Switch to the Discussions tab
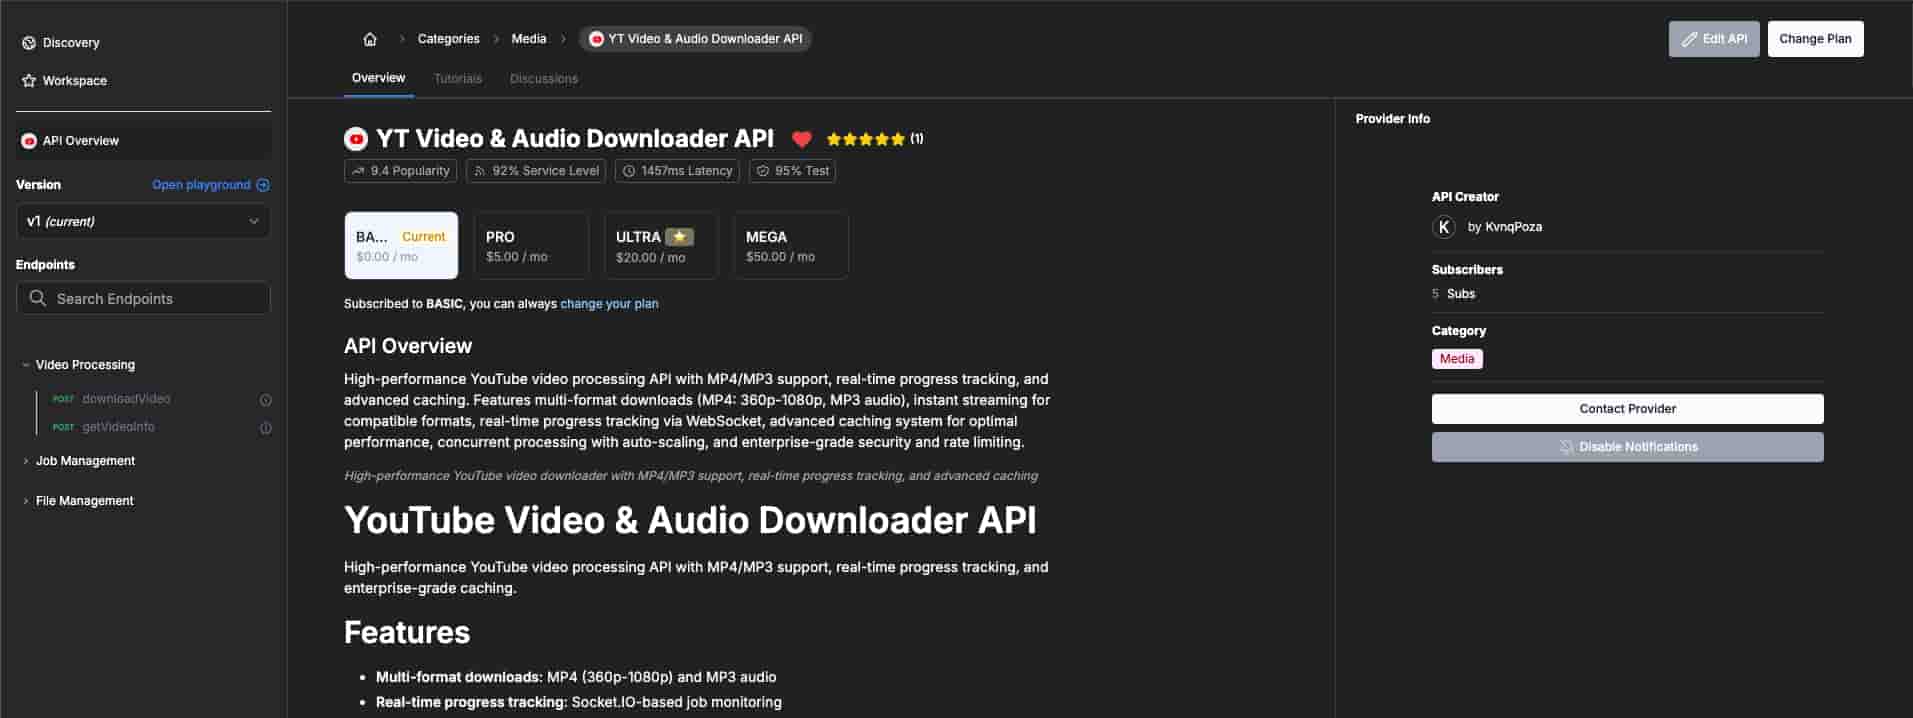The width and height of the screenshot is (1913, 718). 544,78
